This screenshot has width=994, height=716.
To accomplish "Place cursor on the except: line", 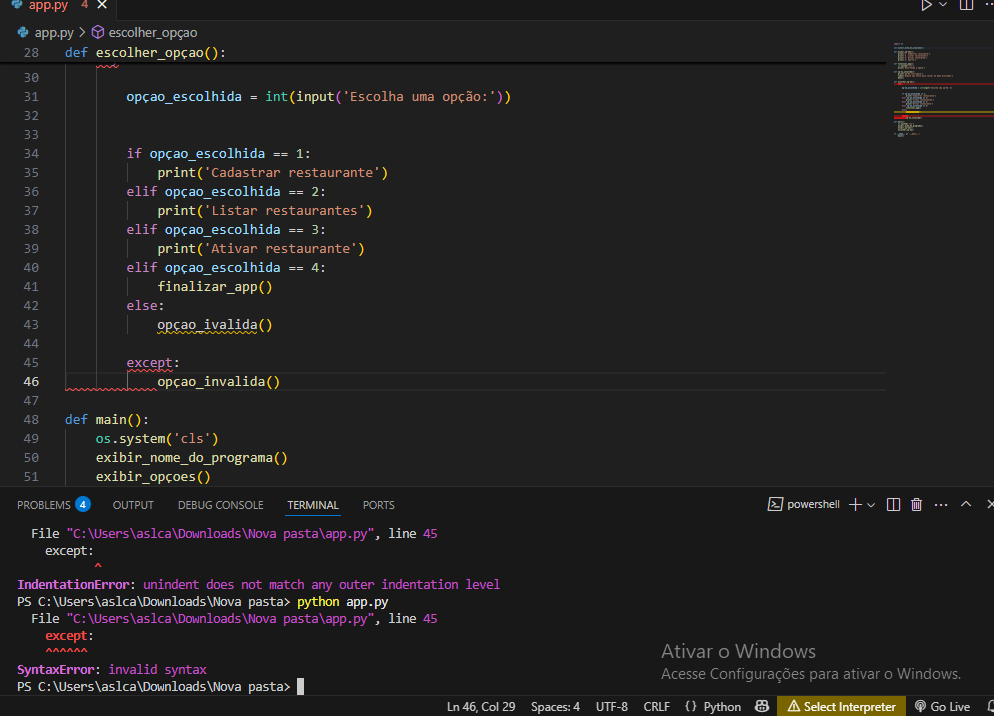I will click(x=153, y=363).
